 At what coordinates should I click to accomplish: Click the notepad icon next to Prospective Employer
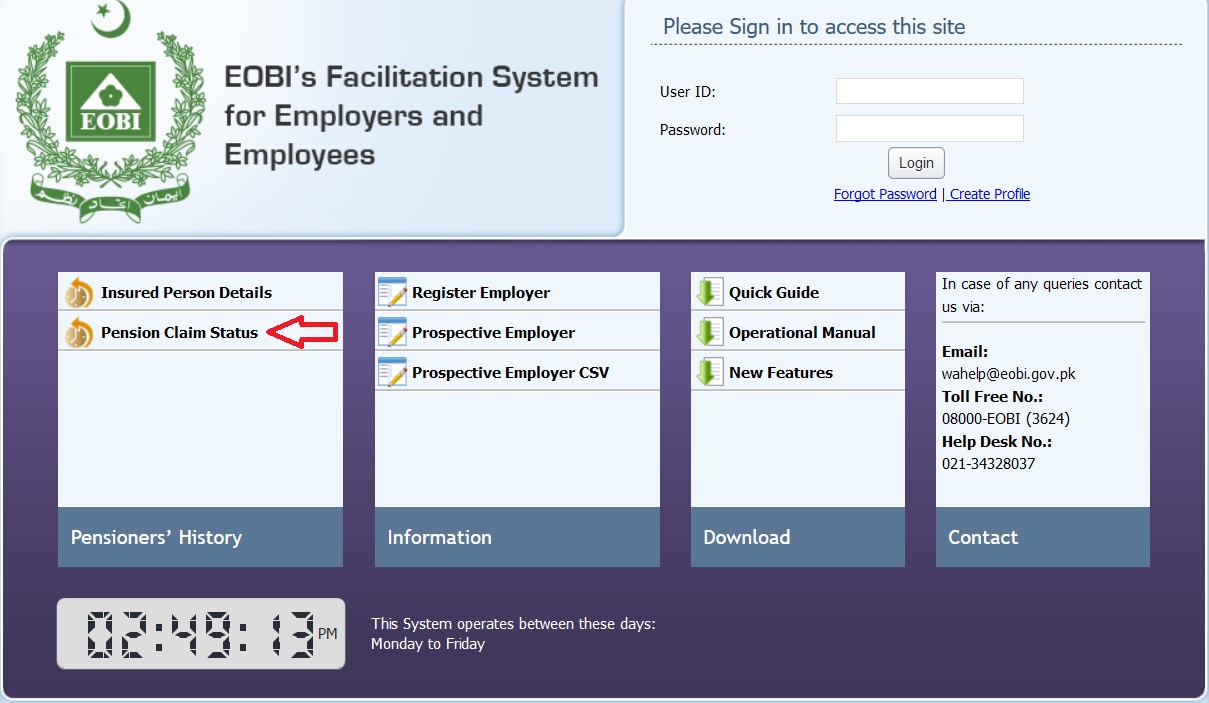tap(392, 333)
